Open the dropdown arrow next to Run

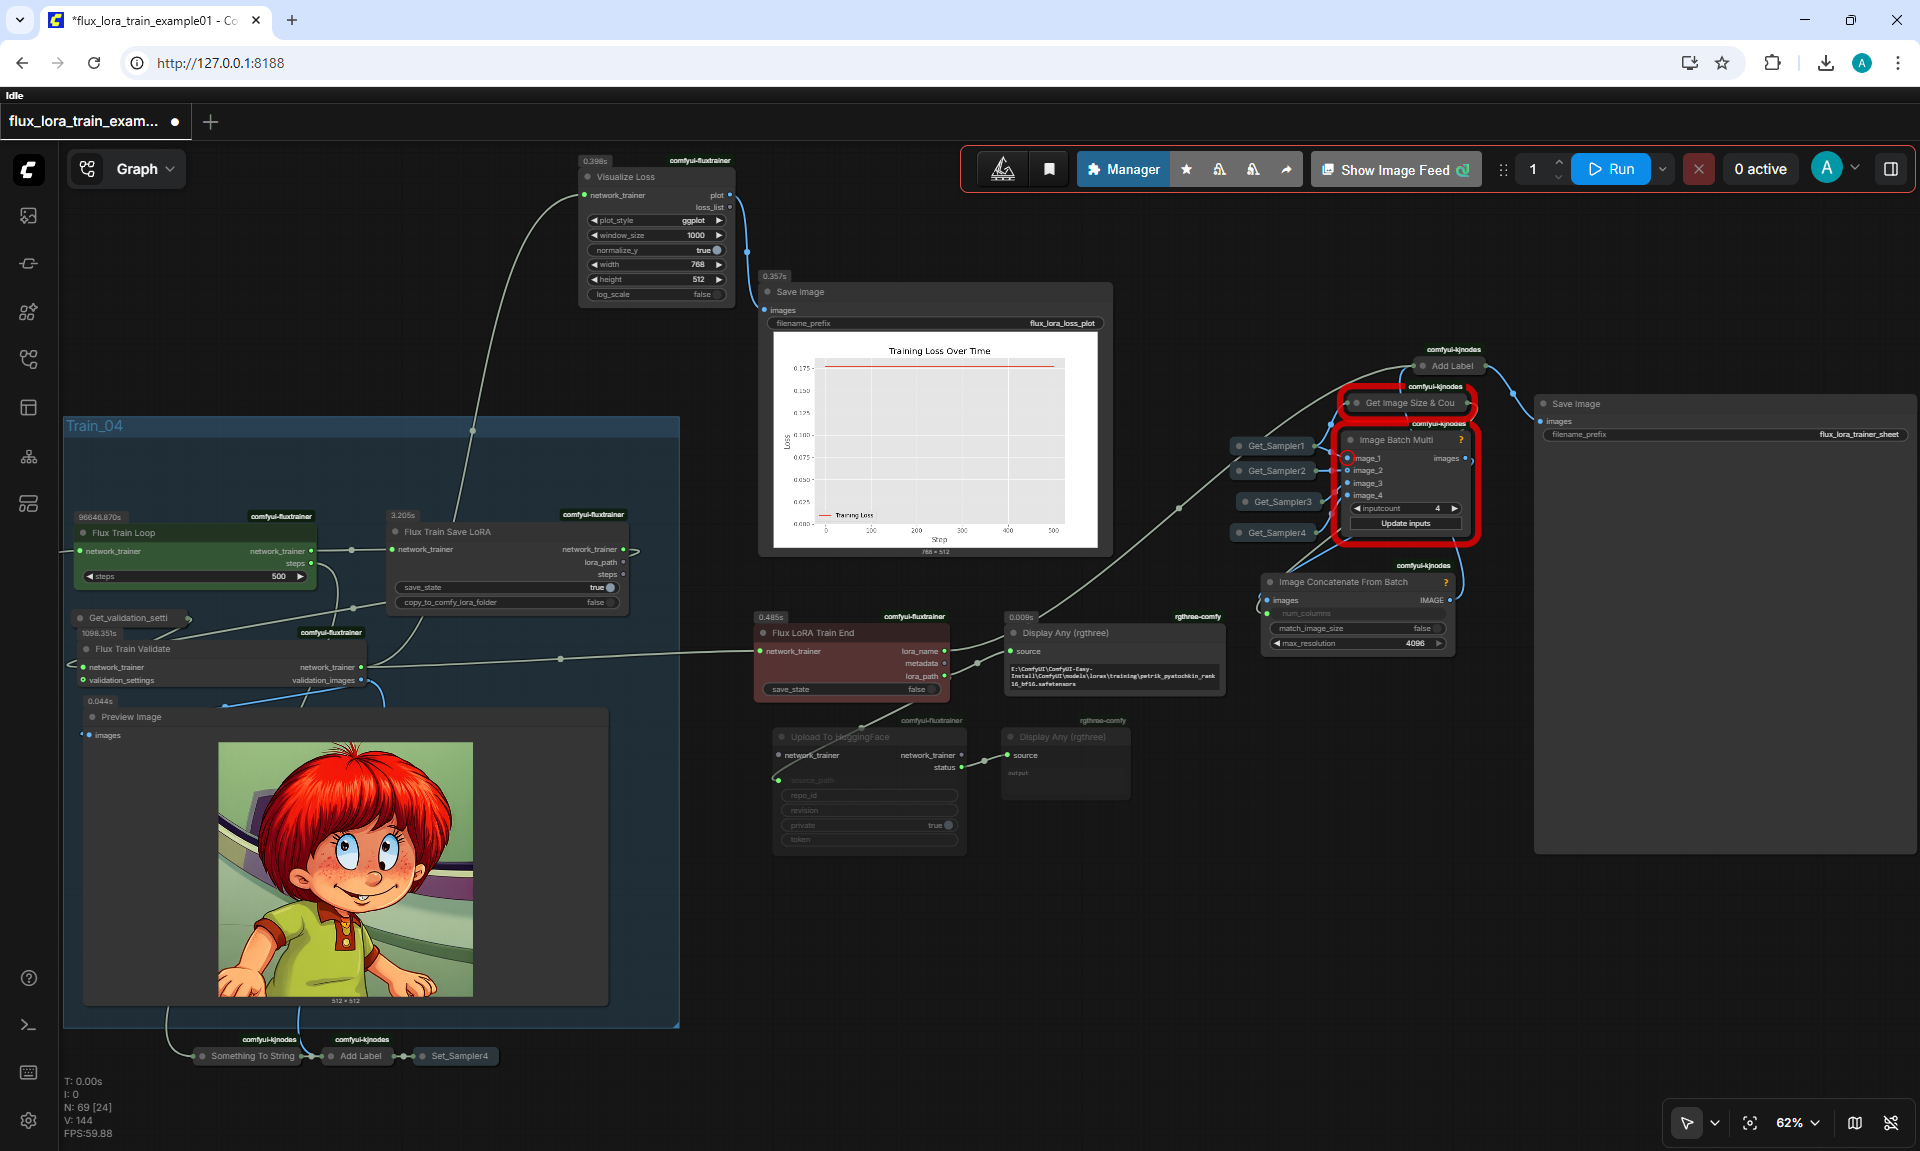point(1663,169)
